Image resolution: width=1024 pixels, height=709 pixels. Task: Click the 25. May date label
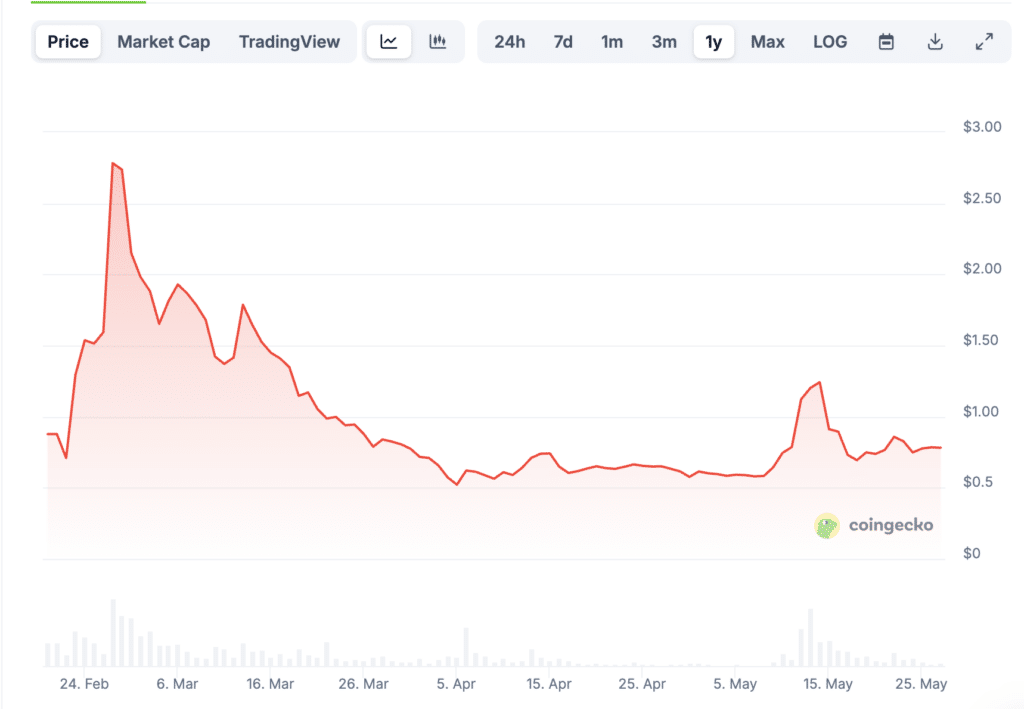click(x=921, y=684)
